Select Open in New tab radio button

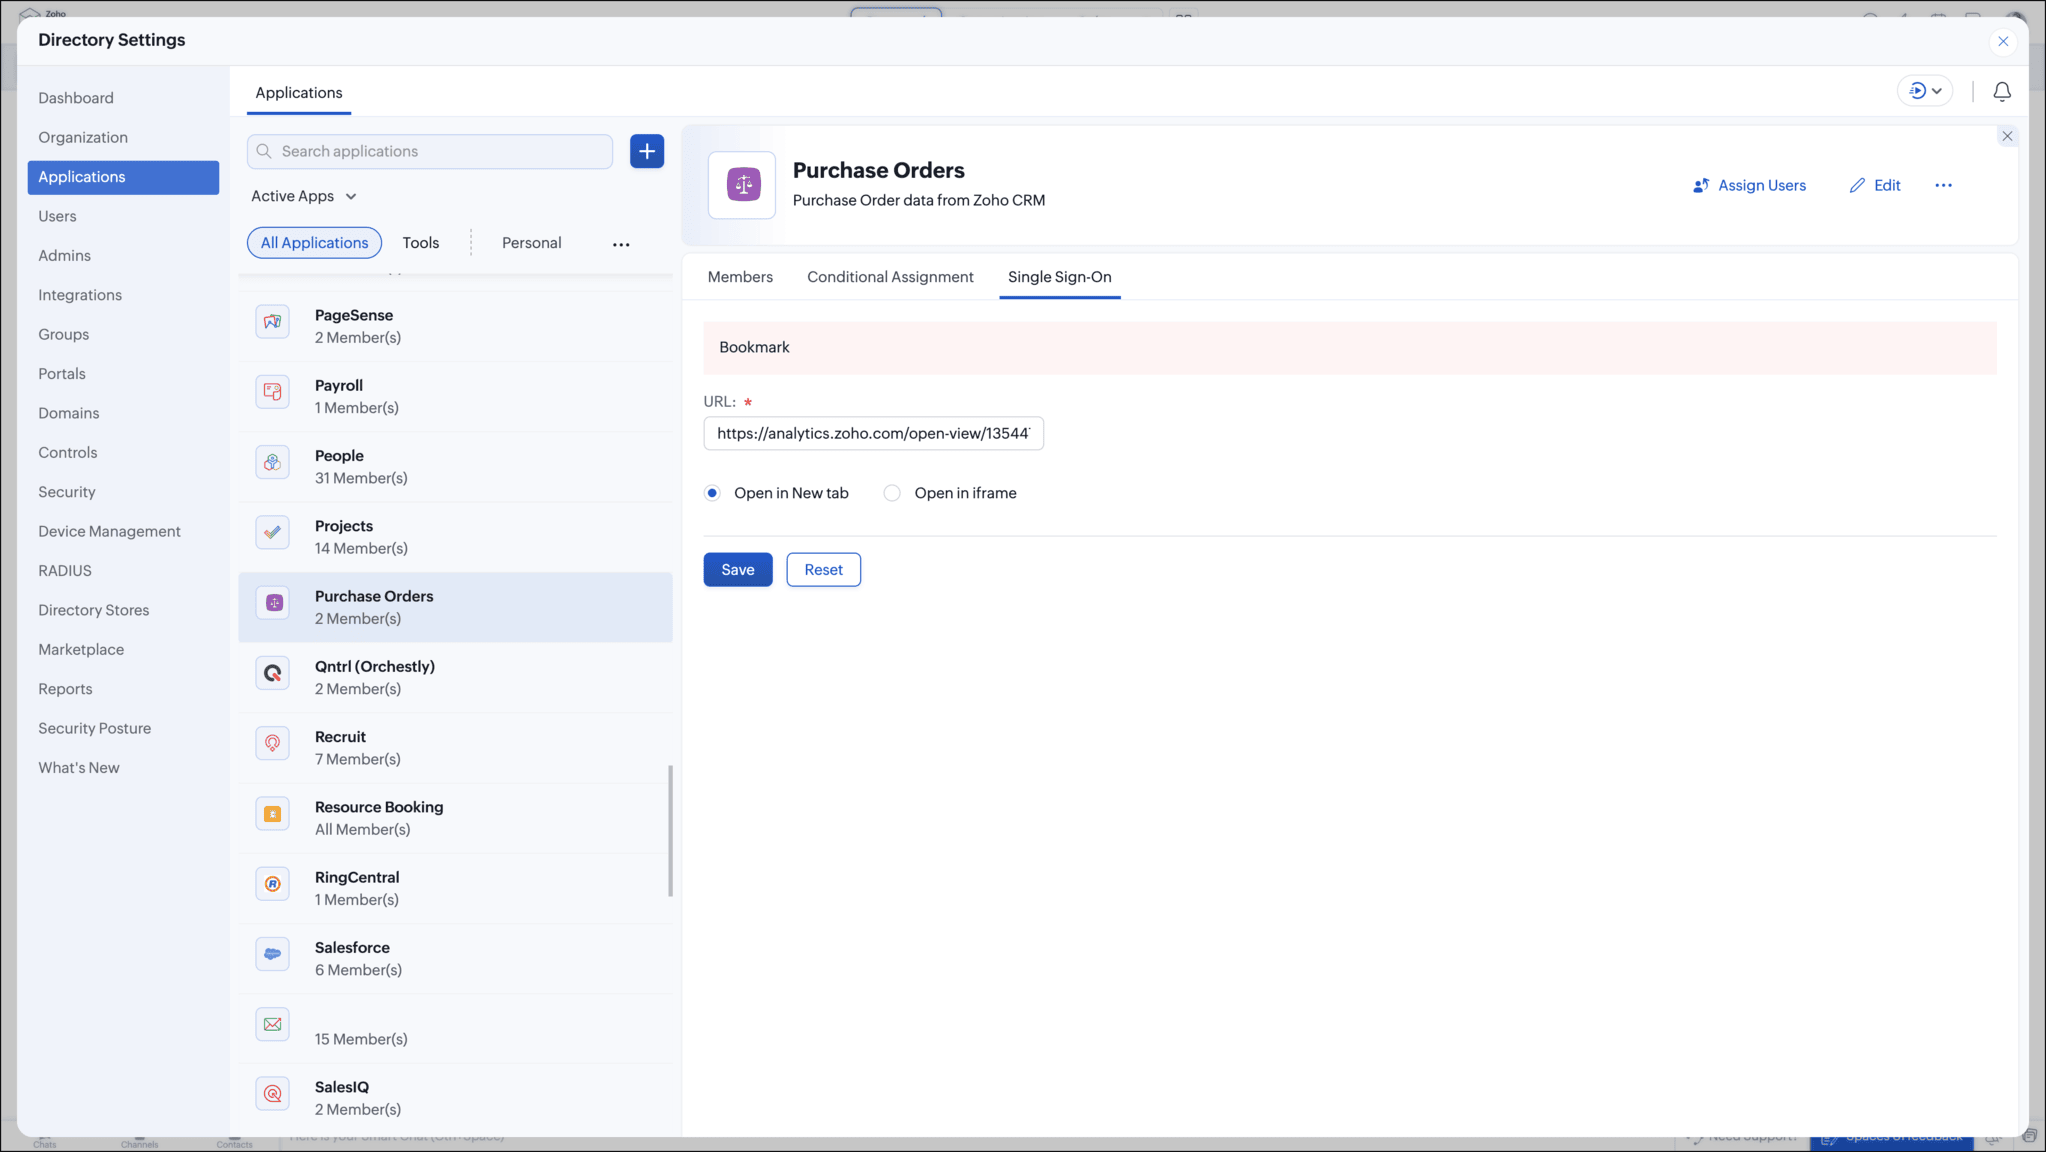pos(712,493)
